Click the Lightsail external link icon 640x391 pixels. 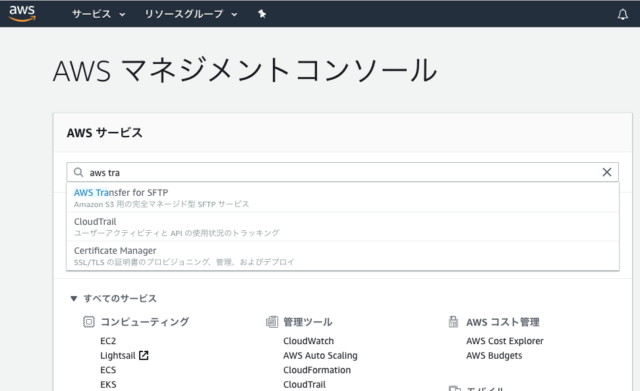[144, 355]
